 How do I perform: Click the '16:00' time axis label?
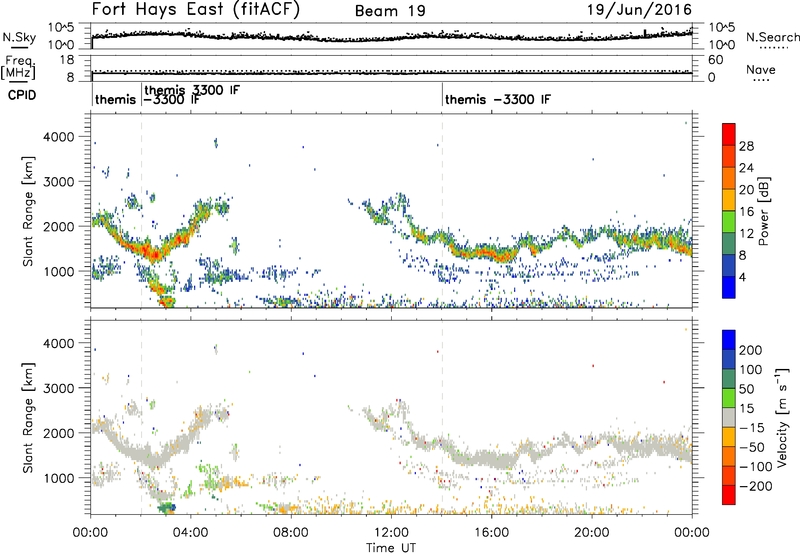click(491, 533)
